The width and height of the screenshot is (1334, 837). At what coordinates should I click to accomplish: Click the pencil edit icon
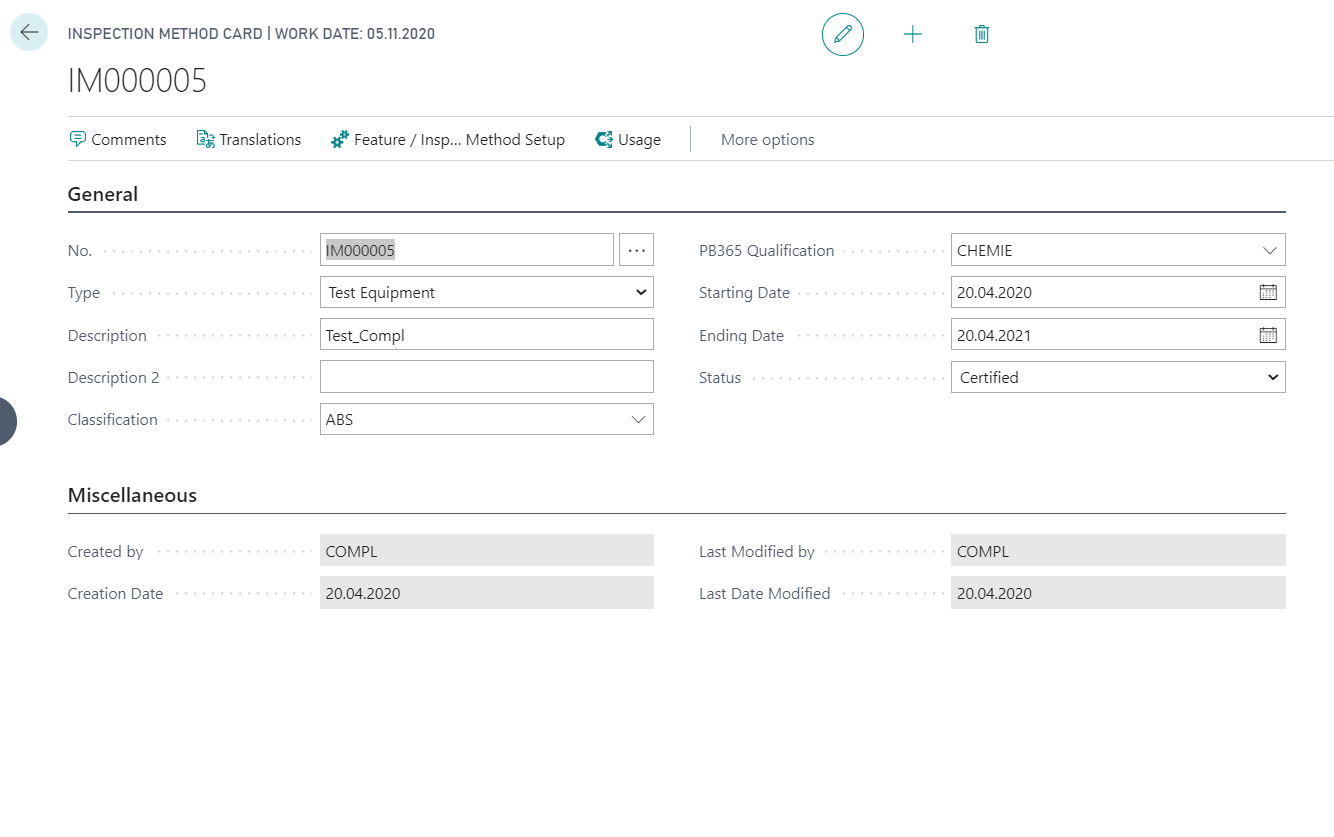(843, 34)
